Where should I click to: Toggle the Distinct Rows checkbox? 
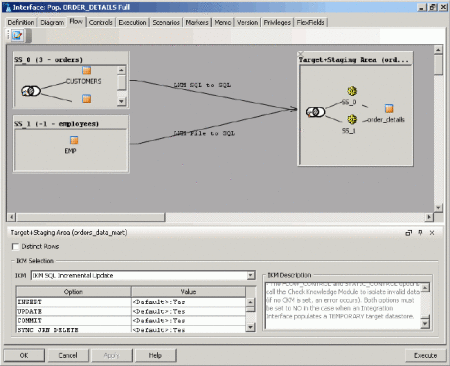point(15,247)
